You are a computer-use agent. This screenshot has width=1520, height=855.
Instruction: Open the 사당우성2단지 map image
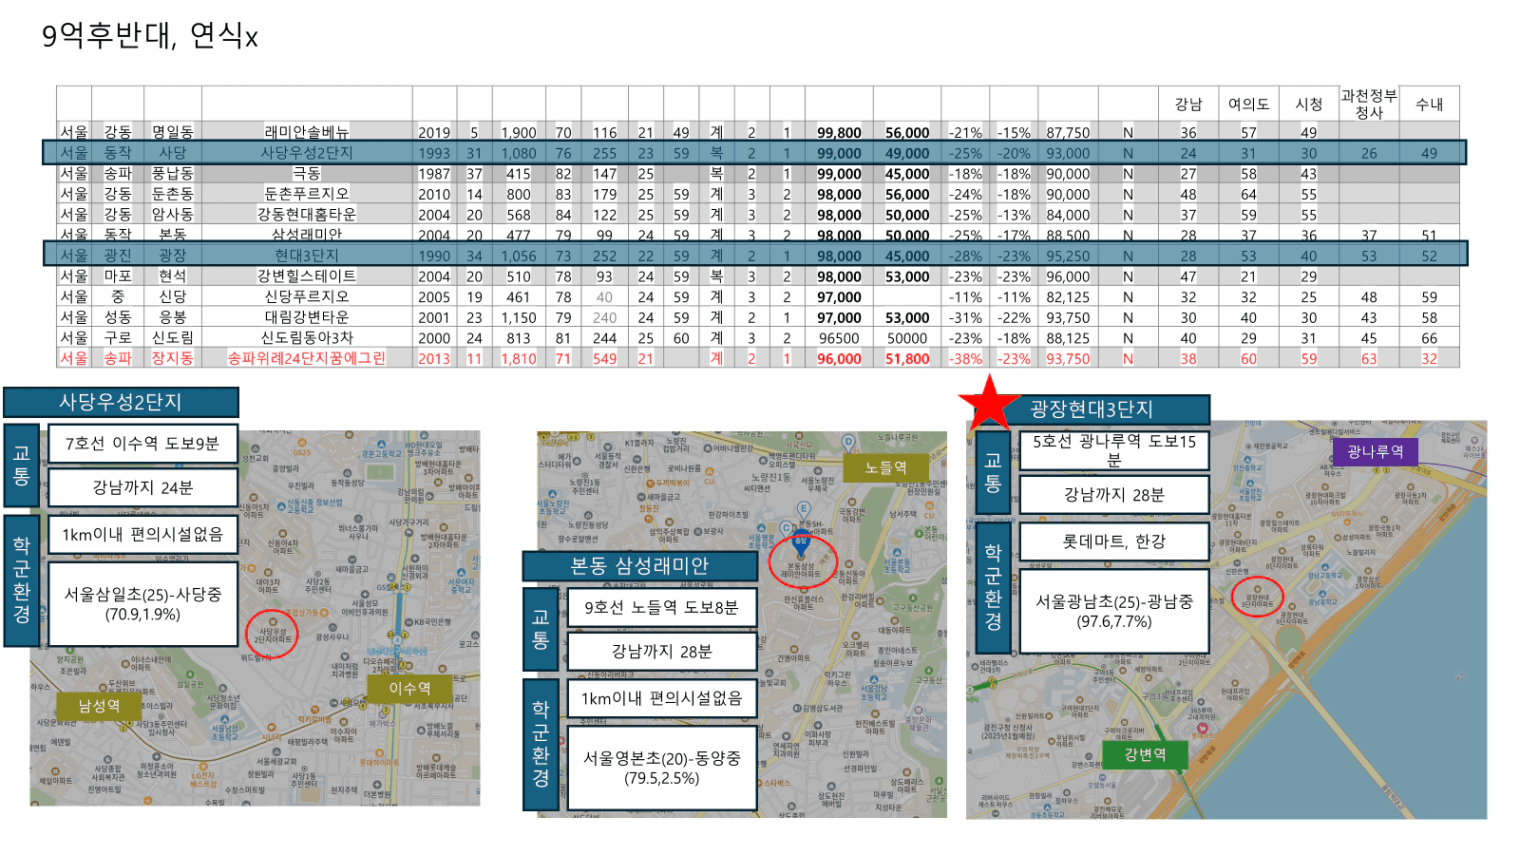255,618
